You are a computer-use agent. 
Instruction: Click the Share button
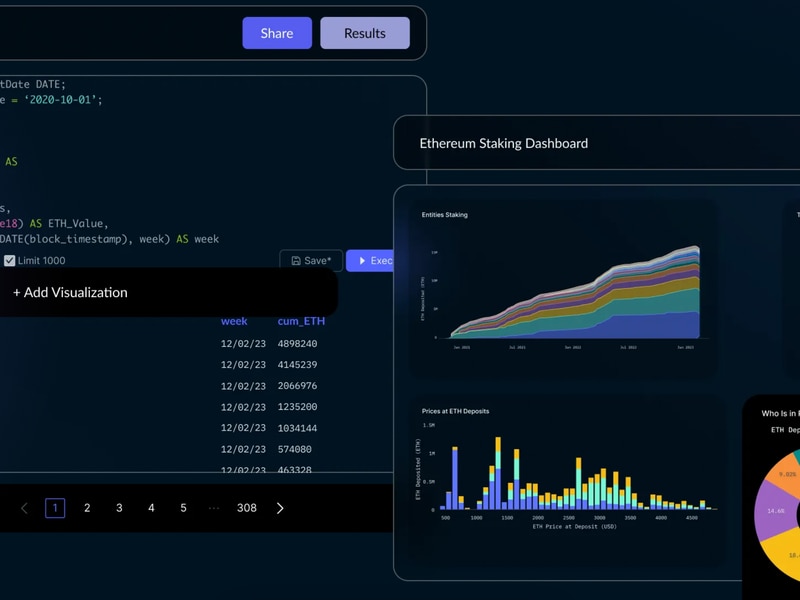(277, 33)
